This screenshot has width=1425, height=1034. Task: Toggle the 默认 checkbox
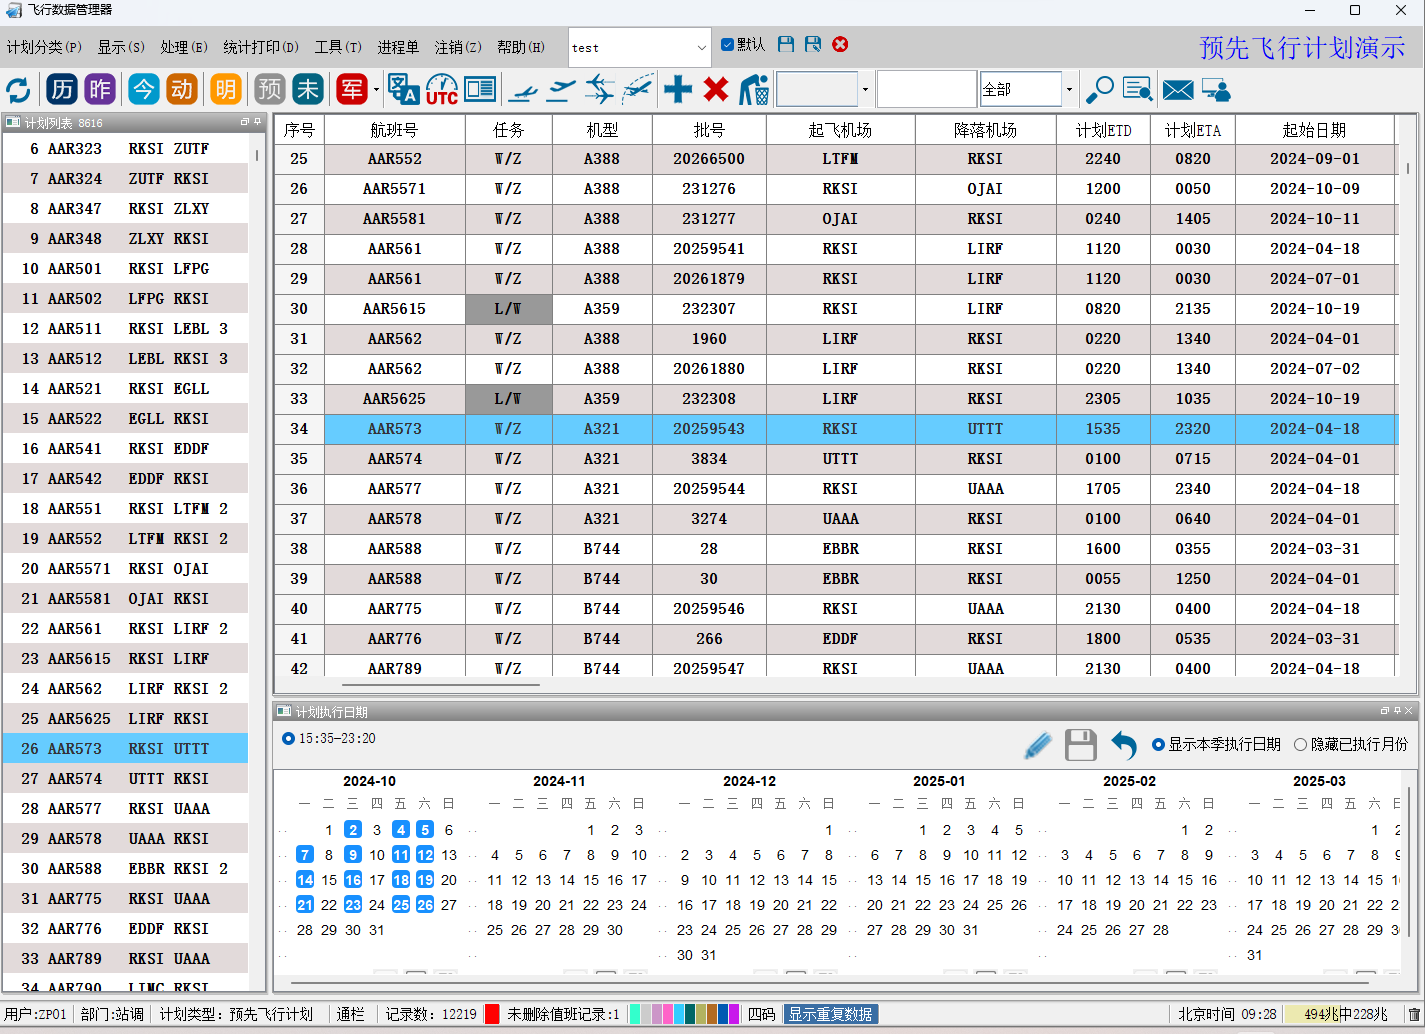[727, 45]
